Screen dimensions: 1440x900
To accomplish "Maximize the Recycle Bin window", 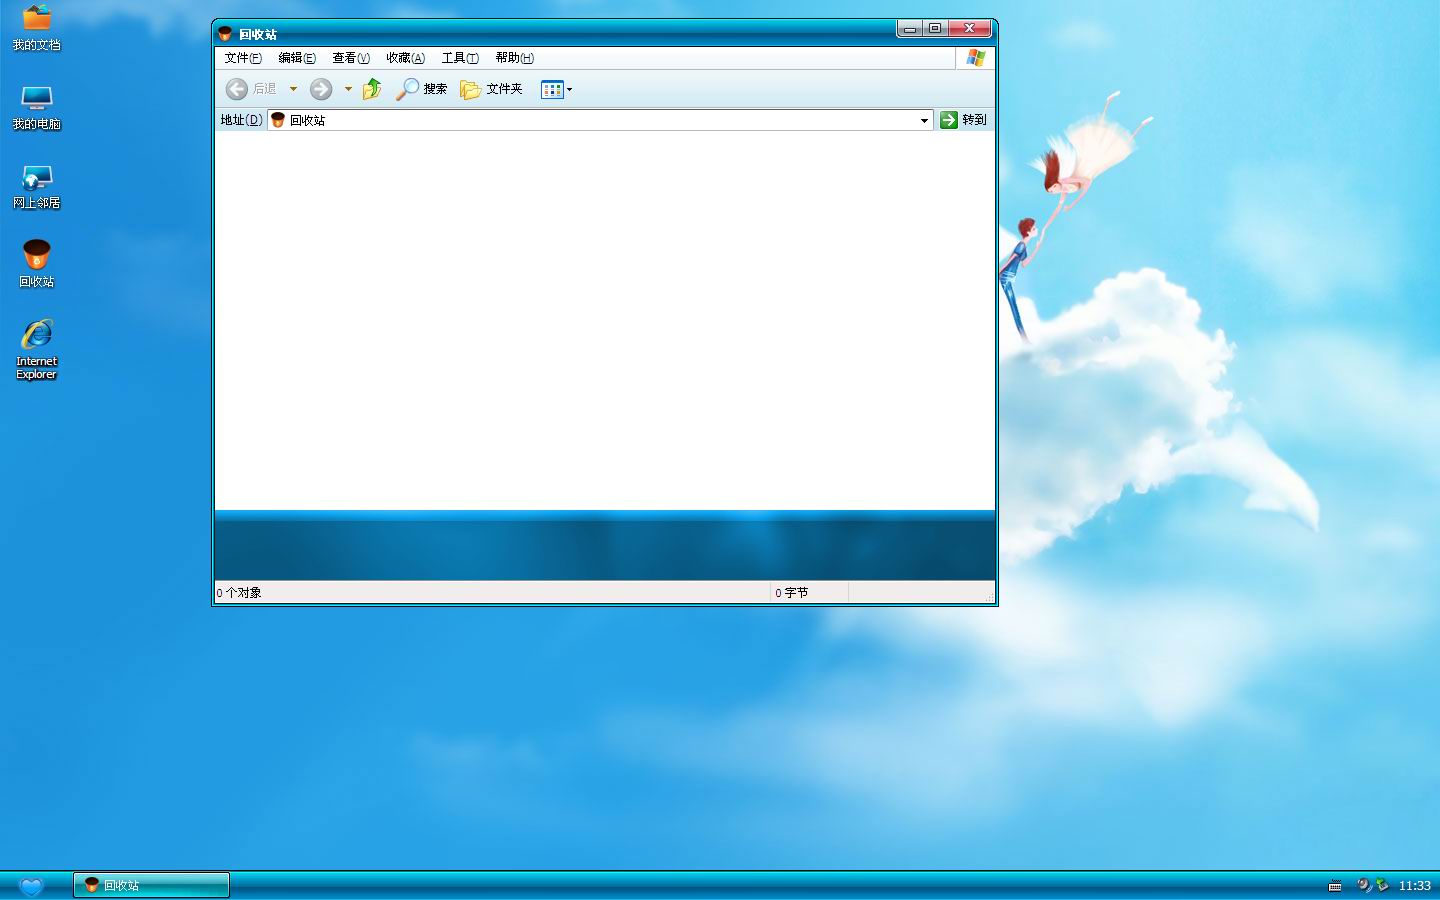I will click(x=935, y=29).
